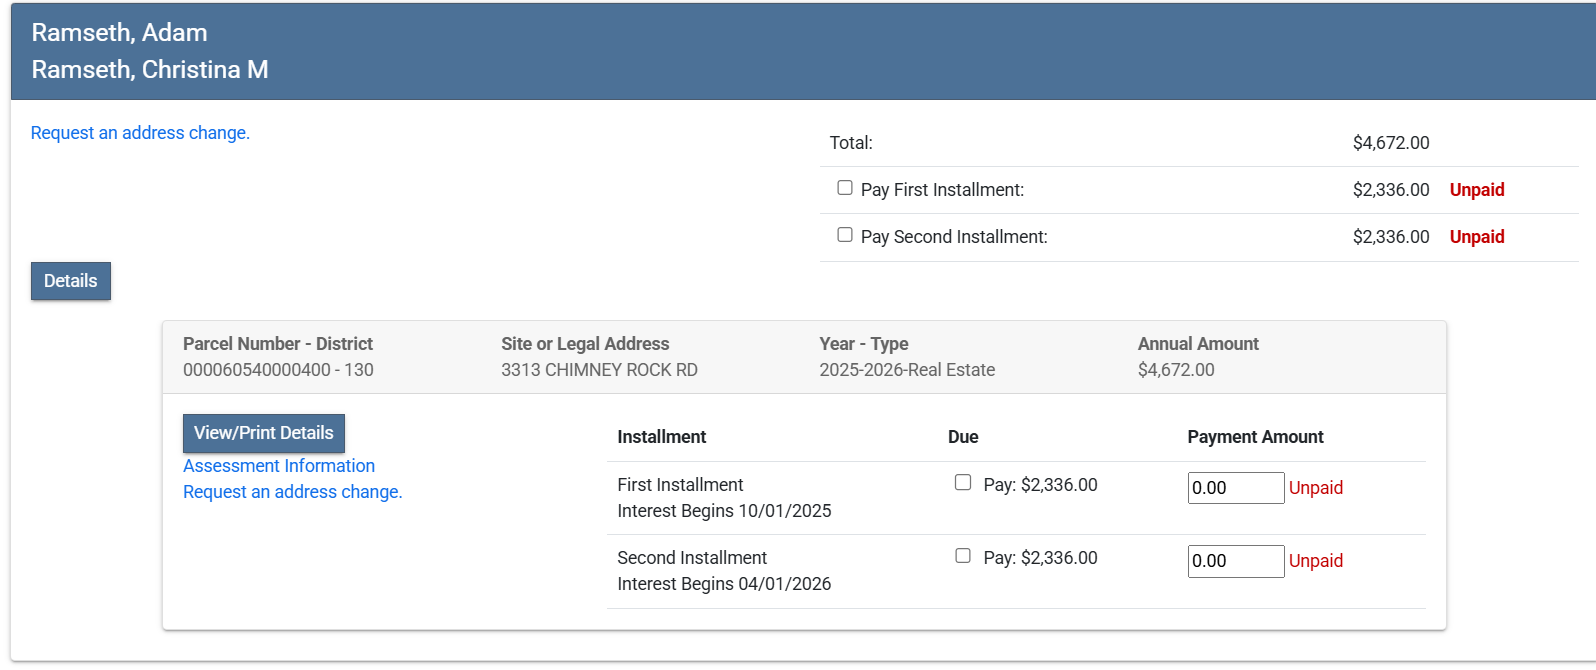Image resolution: width=1596 pixels, height=670 pixels.
Task: Focus the Second Installment payment amount field
Action: point(1235,561)
